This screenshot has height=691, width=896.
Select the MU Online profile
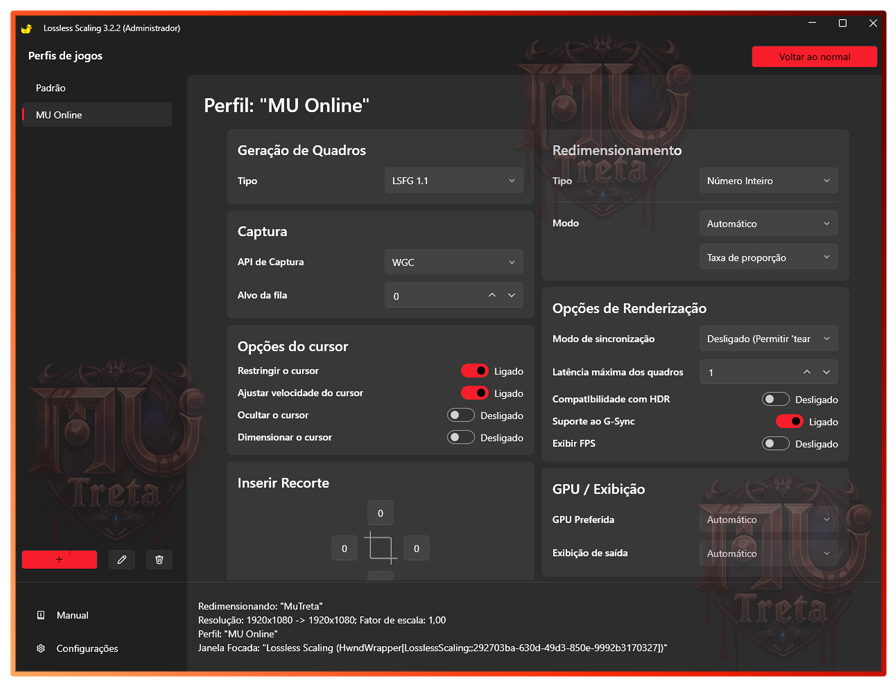tap(59, 115)
